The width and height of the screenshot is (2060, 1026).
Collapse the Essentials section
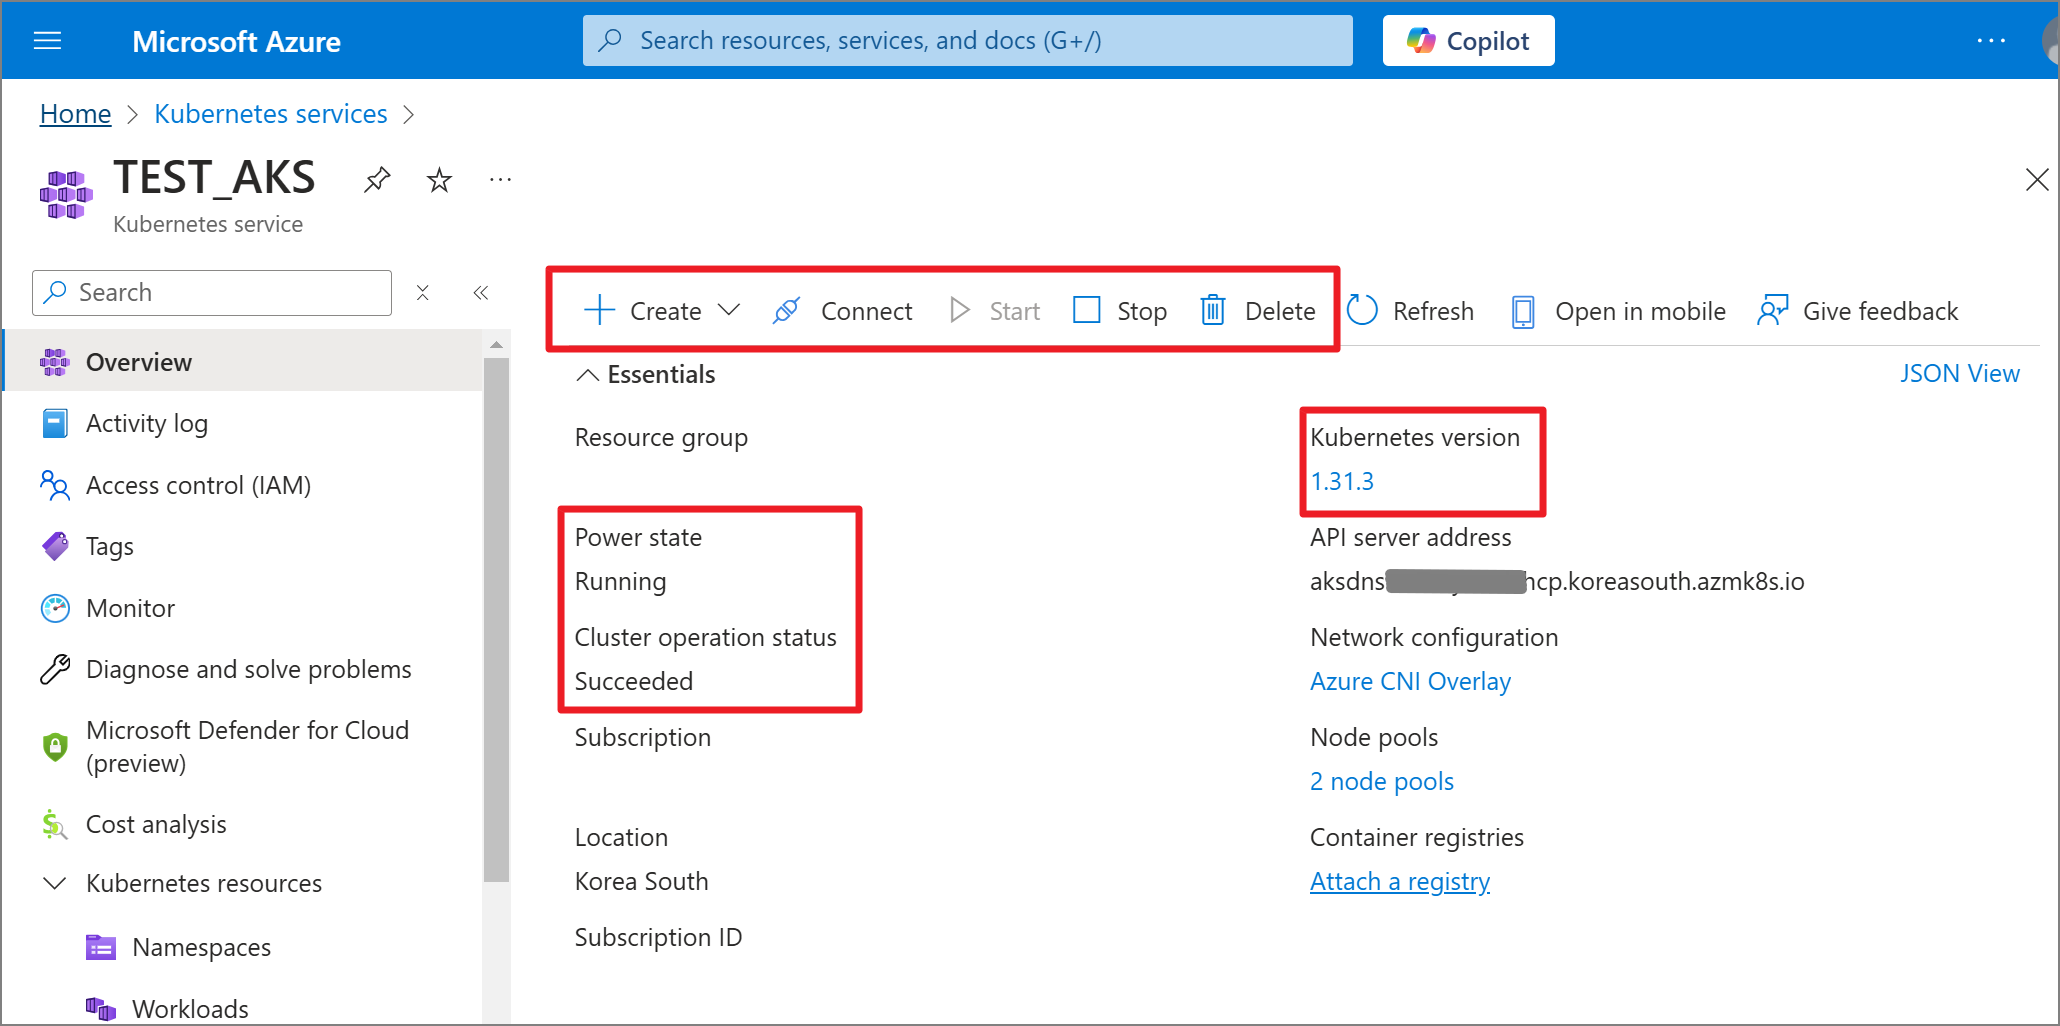[646, 374]
